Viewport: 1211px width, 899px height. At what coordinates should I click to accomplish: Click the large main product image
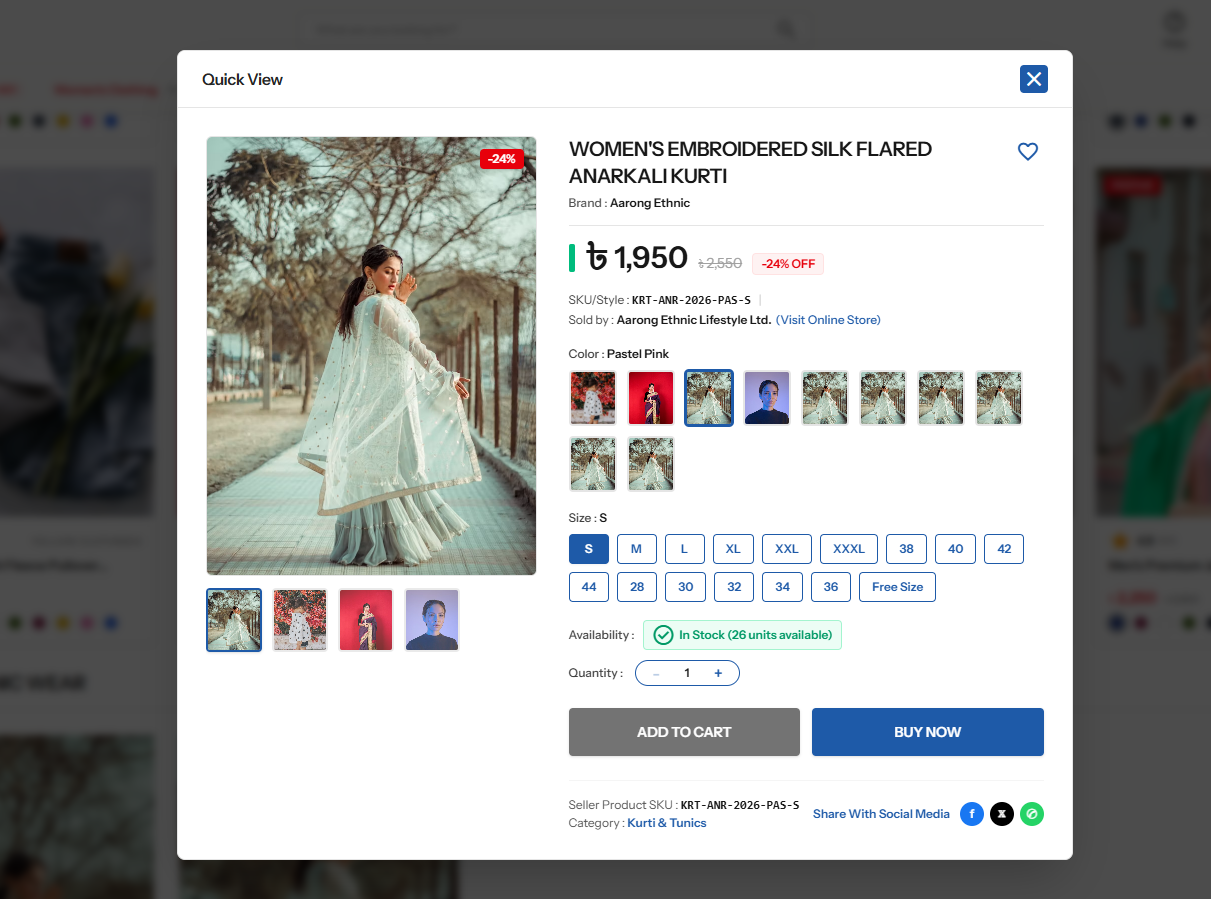371,356
